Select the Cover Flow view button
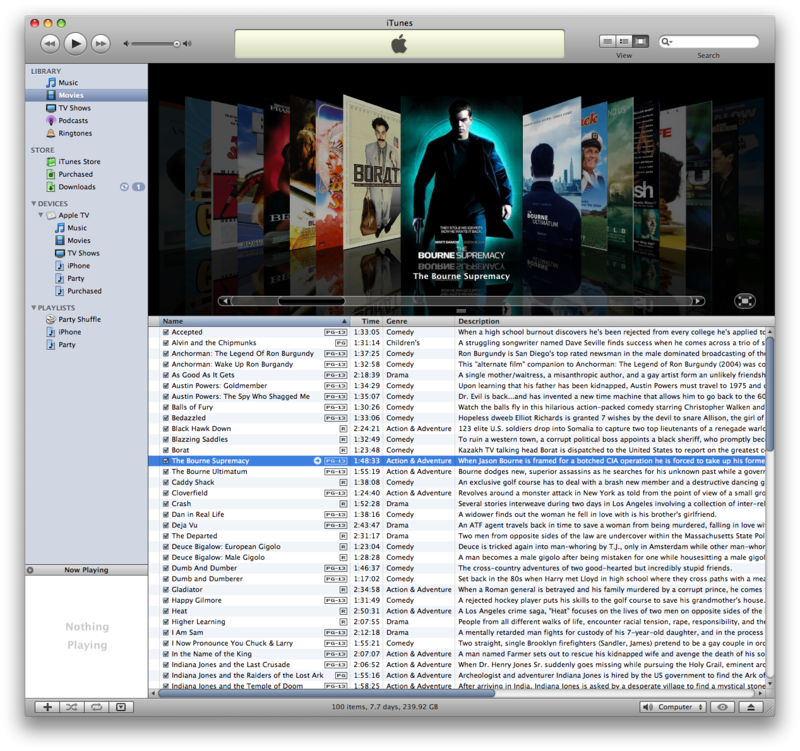 pos(640,41)
